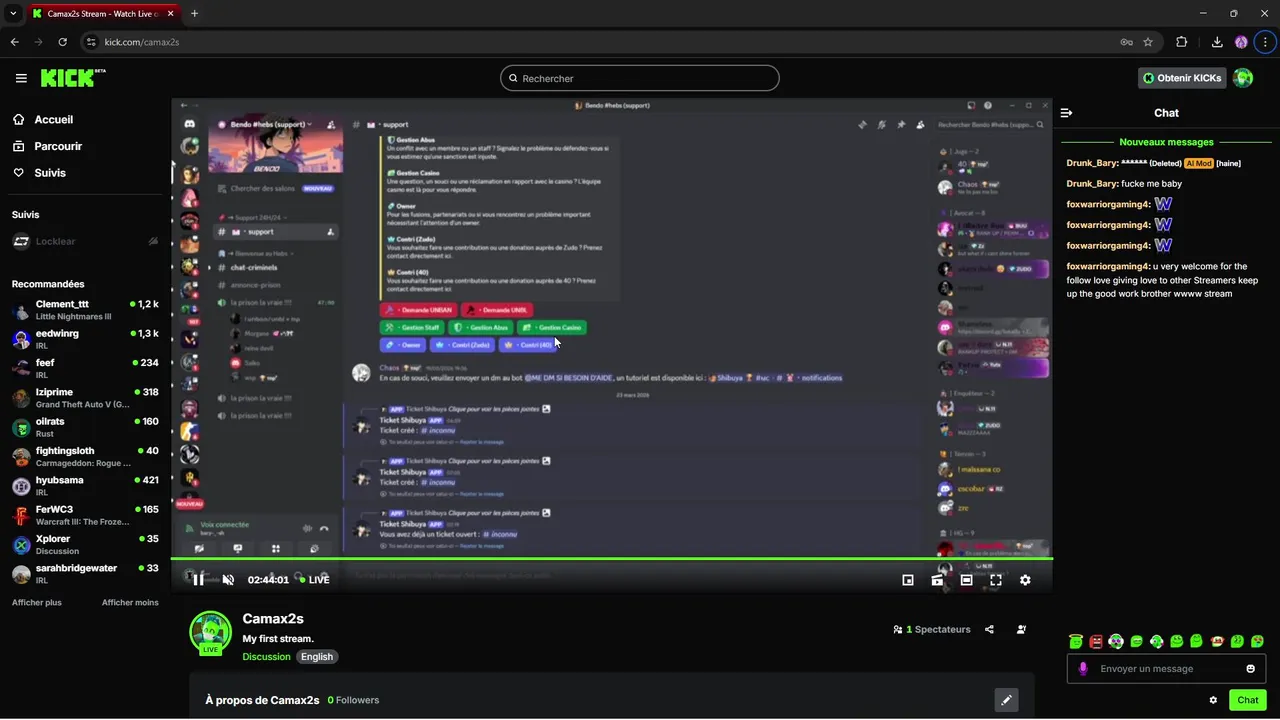Viewport: 1280px width, 720px height.
Task: Click the Spectateurs viewer count
Action: [932, 630]
